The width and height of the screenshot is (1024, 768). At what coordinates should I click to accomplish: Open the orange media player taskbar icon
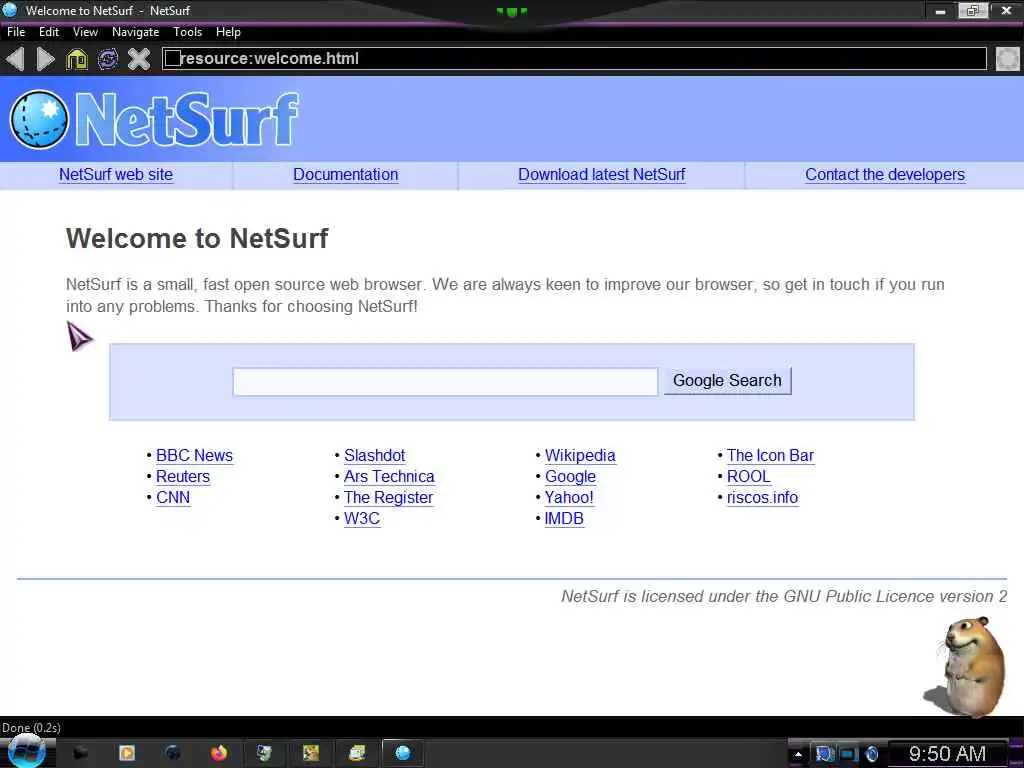127,753
